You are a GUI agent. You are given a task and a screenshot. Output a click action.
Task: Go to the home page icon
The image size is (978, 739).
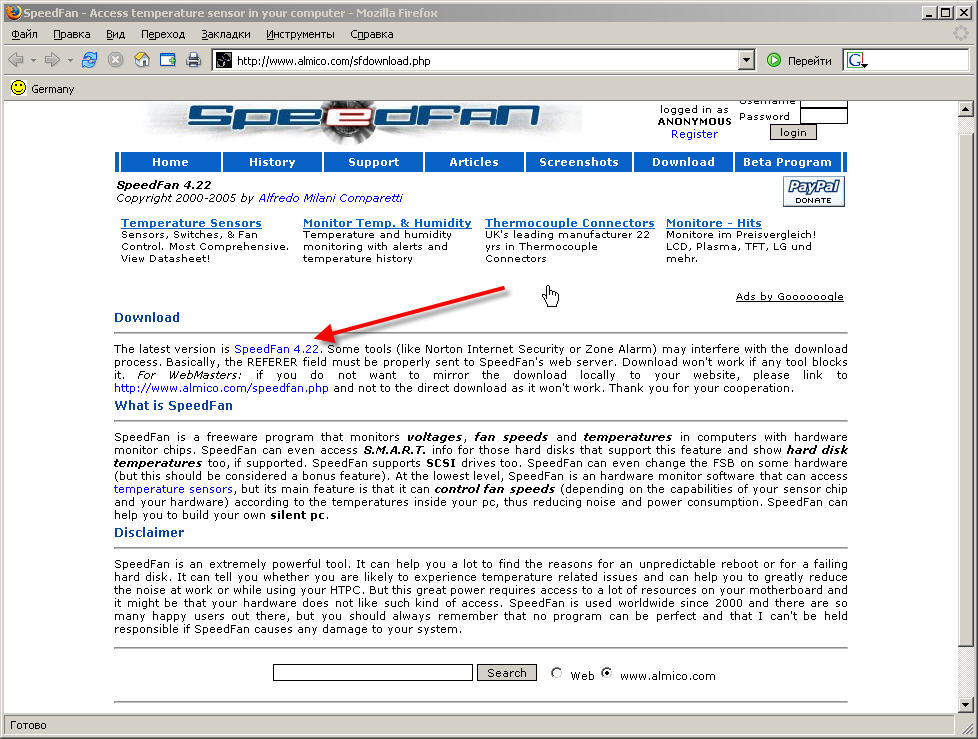[142, 60]
